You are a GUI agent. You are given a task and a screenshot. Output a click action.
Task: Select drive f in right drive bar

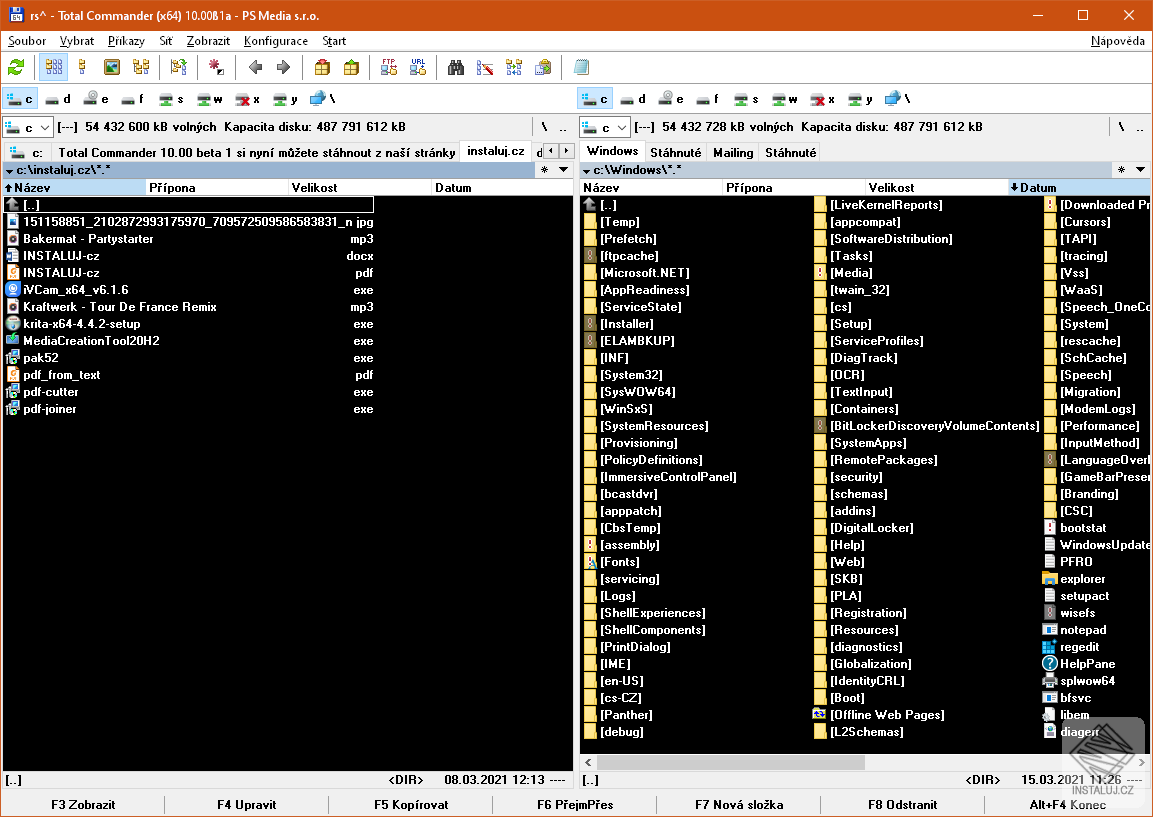[x=709, y=99]
